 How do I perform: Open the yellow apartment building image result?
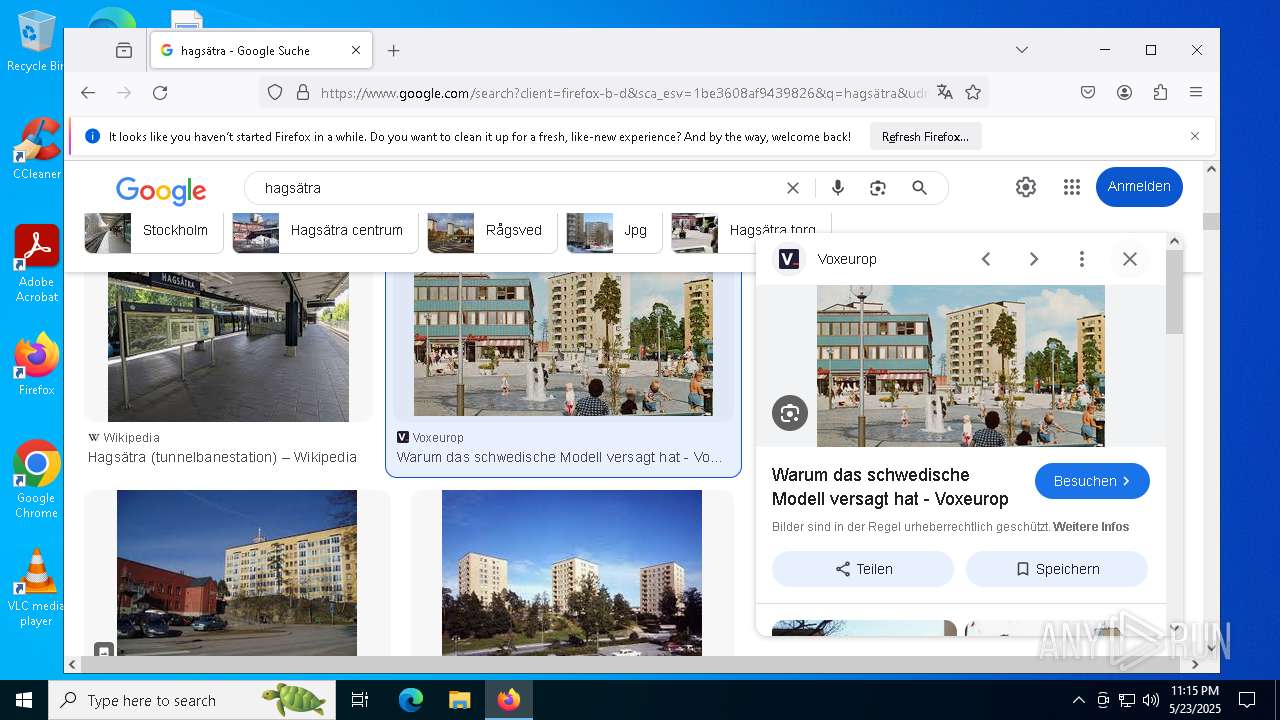point(237,573)
